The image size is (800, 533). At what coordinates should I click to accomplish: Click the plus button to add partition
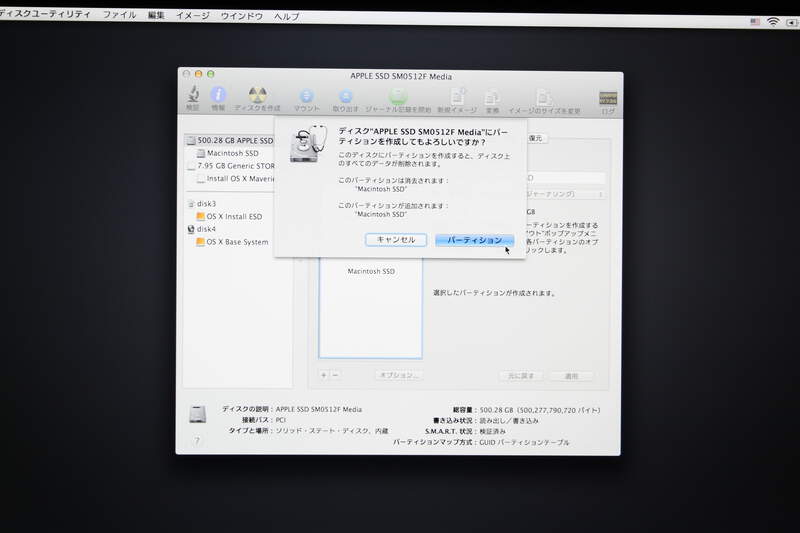click(323, 374)
